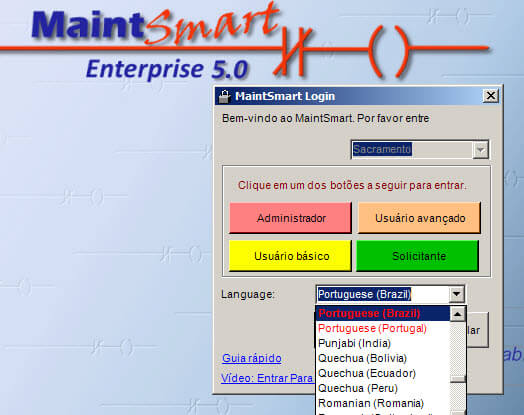
Task: Log in as Administrador
Action: tap(290, 218)
